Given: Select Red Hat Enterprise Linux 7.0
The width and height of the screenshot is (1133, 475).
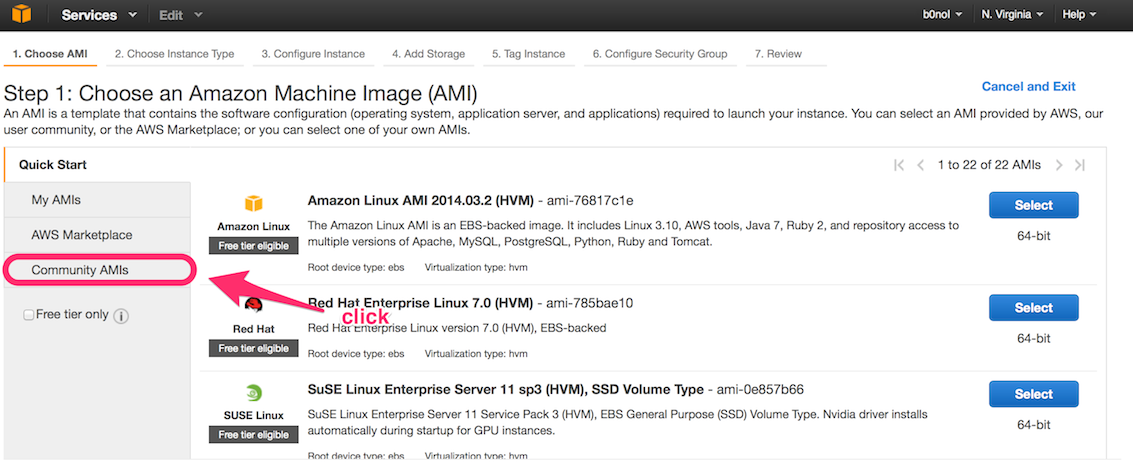Looking at the screenshot, I should (x=1033, y=308).
